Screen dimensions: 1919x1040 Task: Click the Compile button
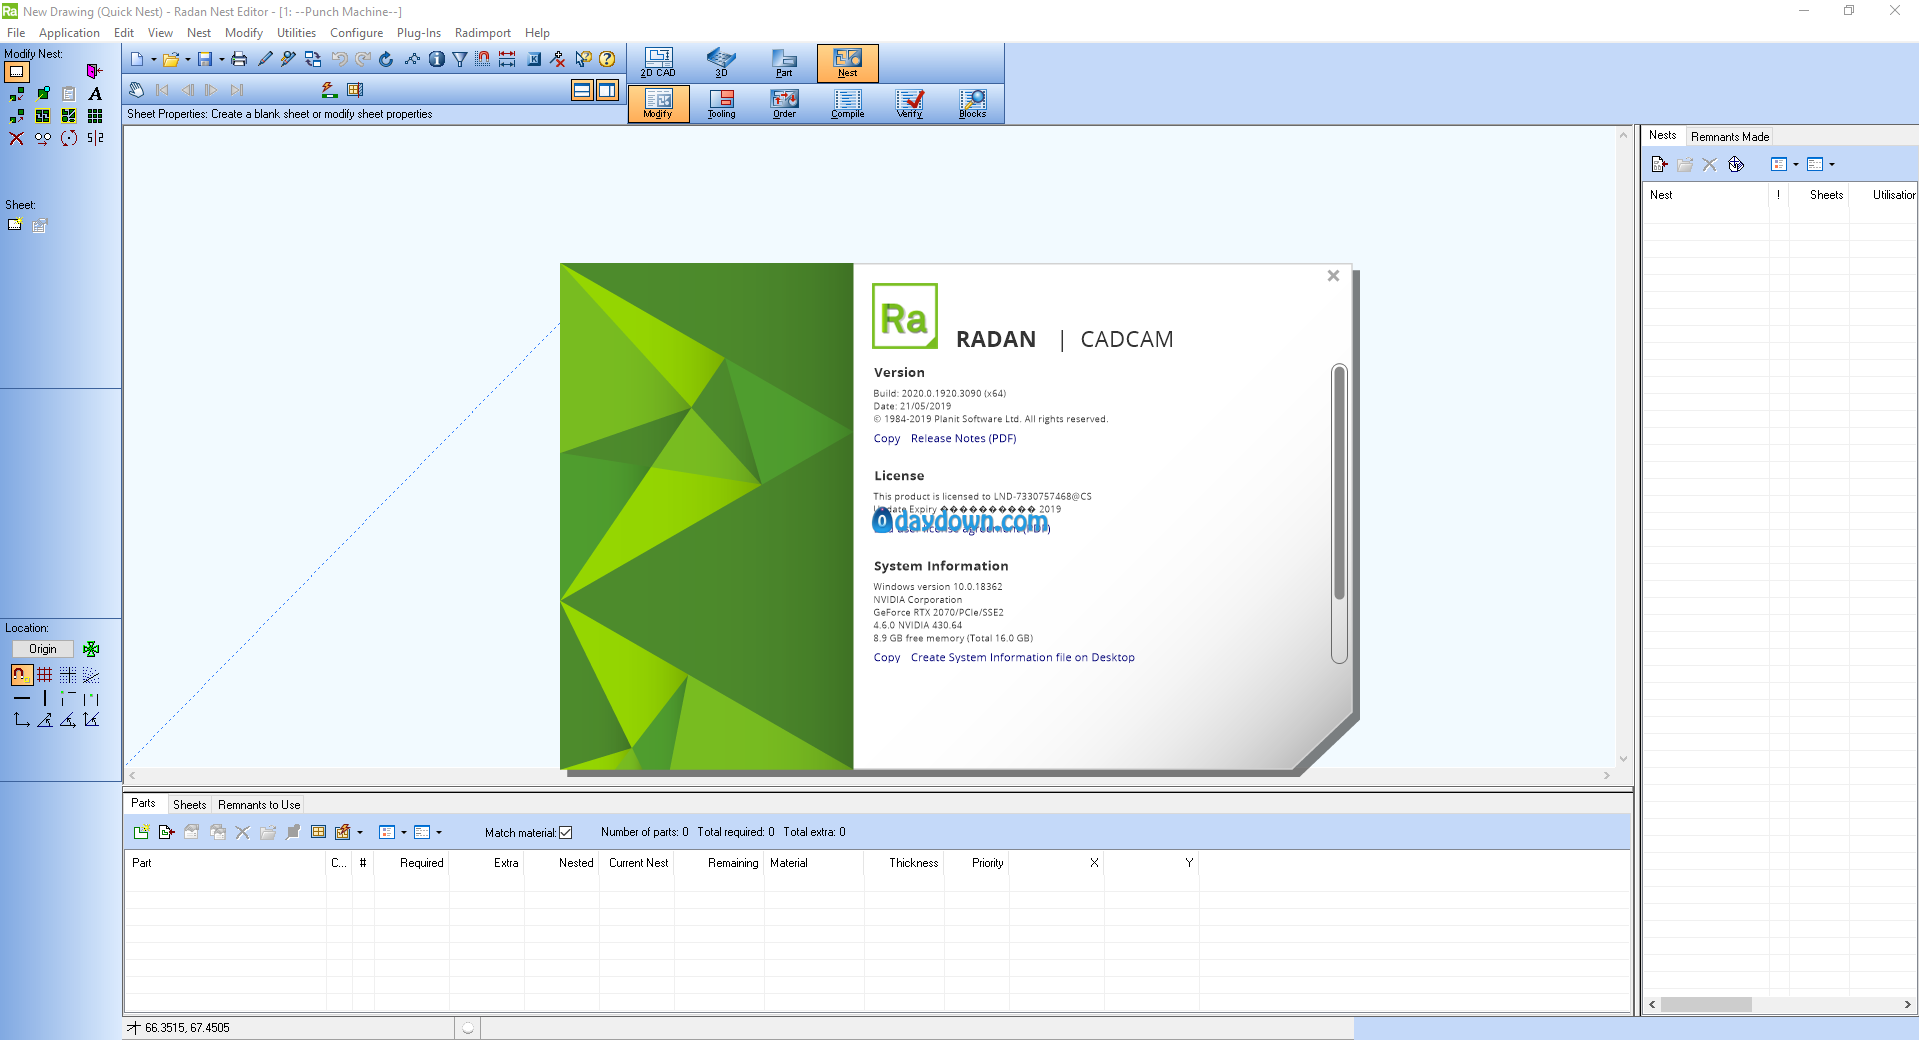pyautogui.click(x=847, y=104)
